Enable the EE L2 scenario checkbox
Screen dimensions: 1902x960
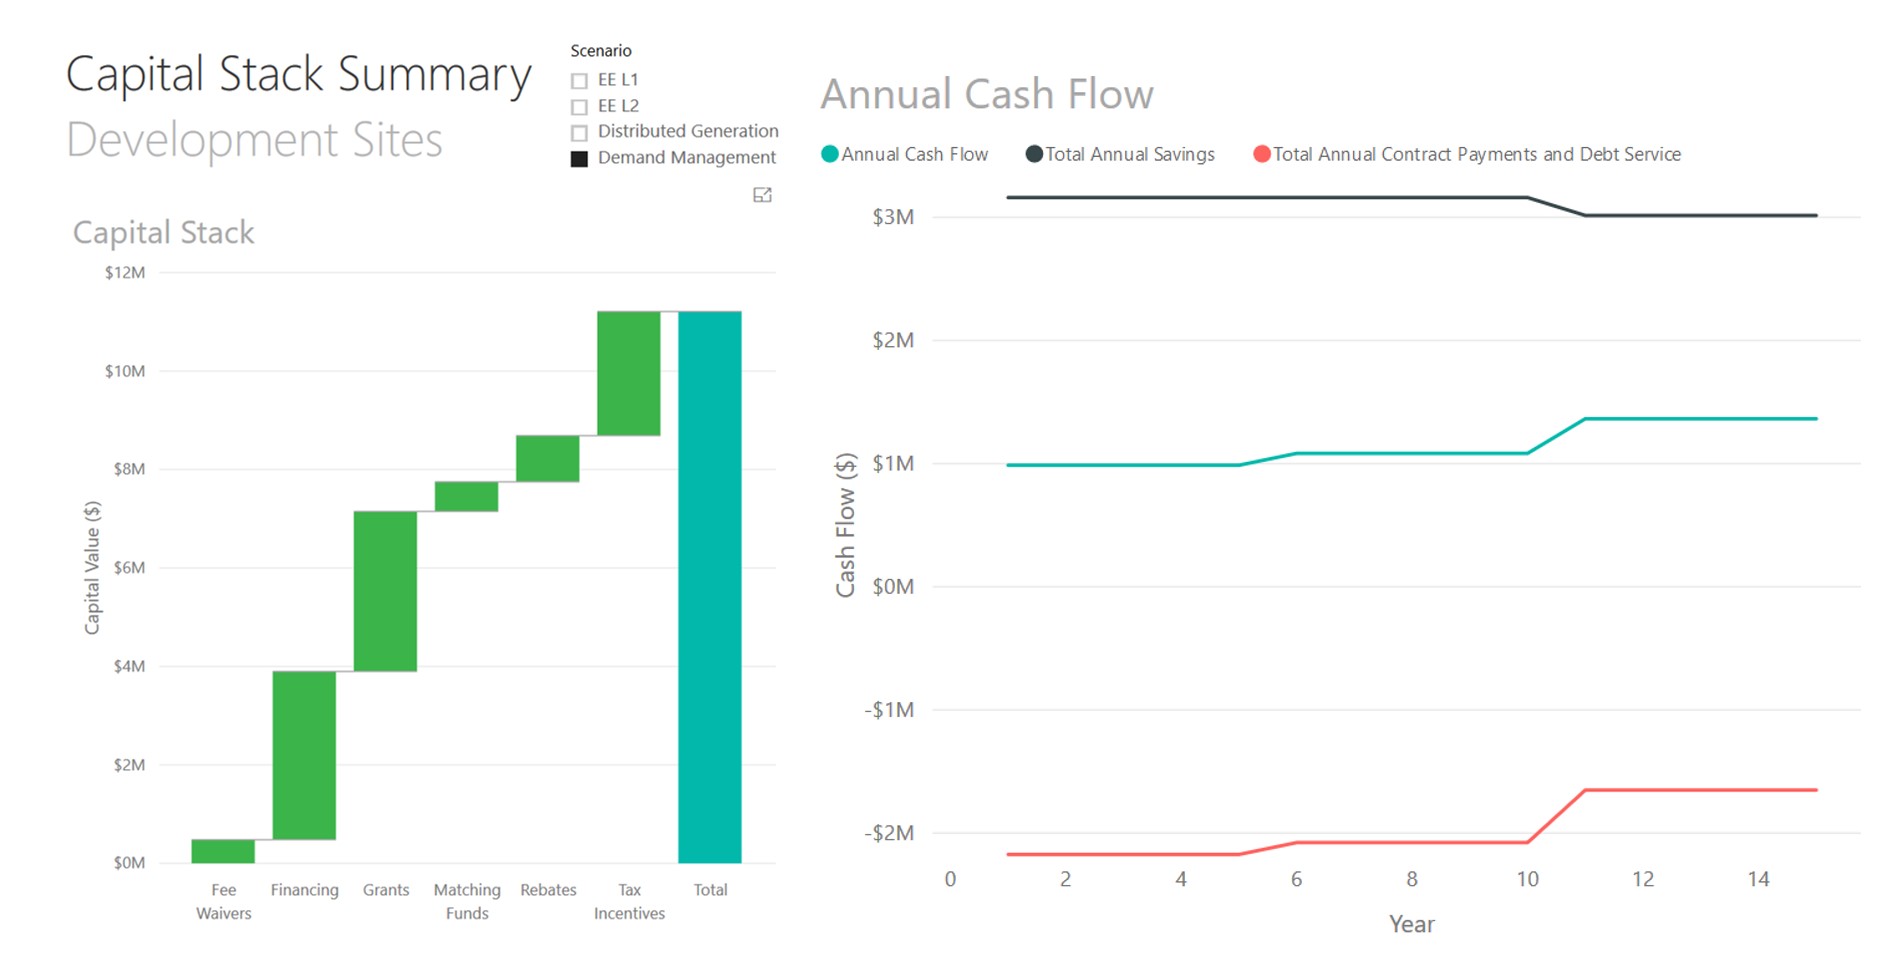click(x=579, y=106)
